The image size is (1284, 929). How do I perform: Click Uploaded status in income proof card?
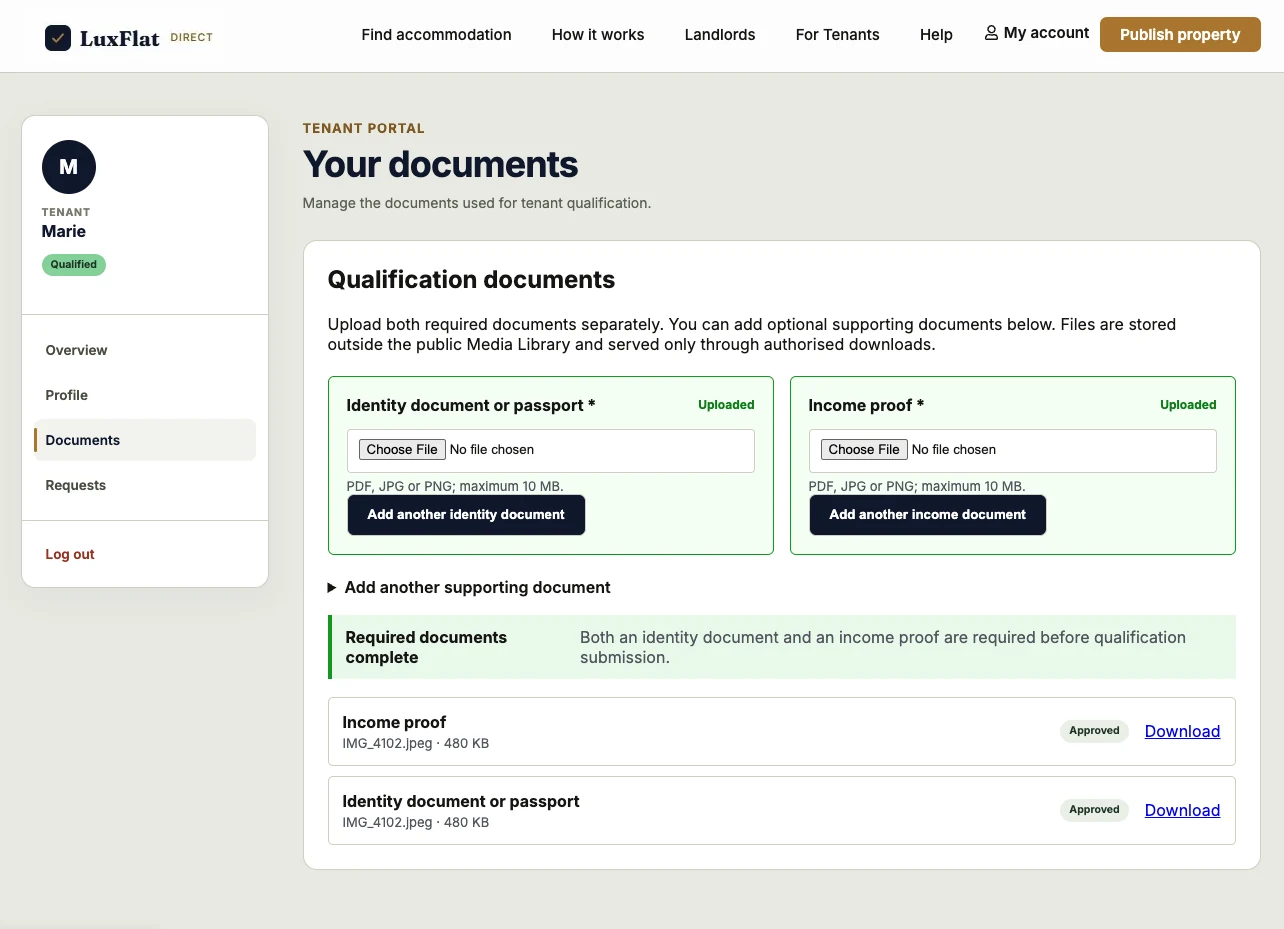(x=1188, y=405)
